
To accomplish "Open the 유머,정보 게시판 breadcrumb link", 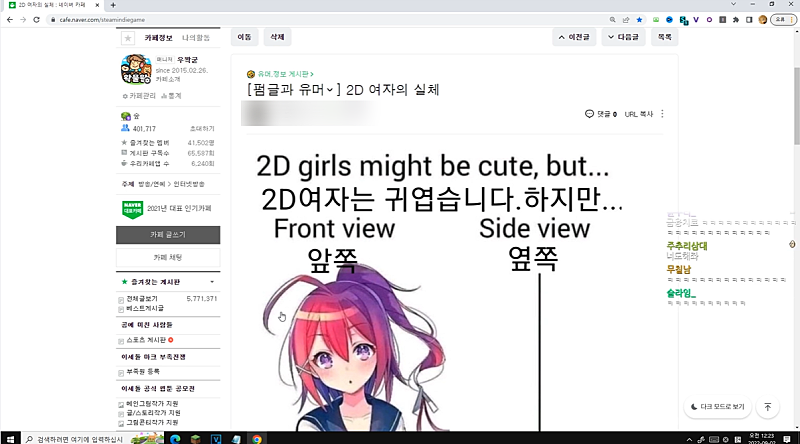I will click(x=285, y=74).
